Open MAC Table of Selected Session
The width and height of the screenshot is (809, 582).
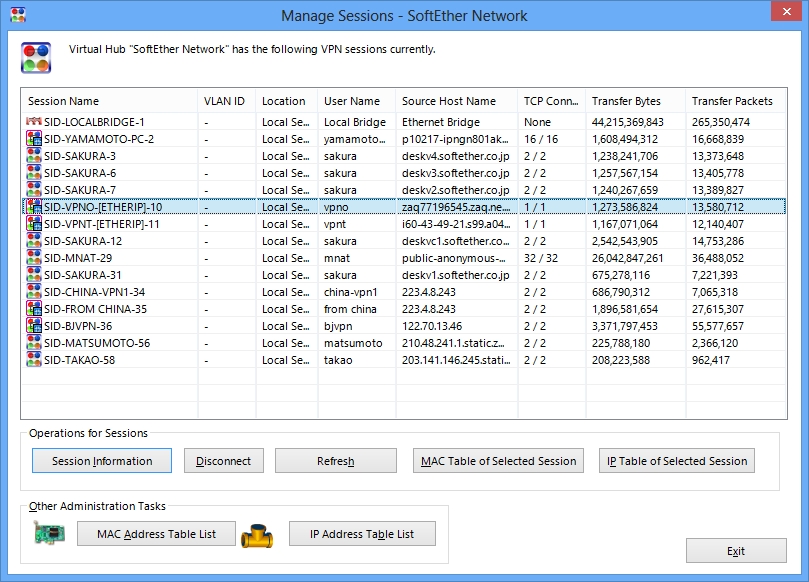pos(498,461)
